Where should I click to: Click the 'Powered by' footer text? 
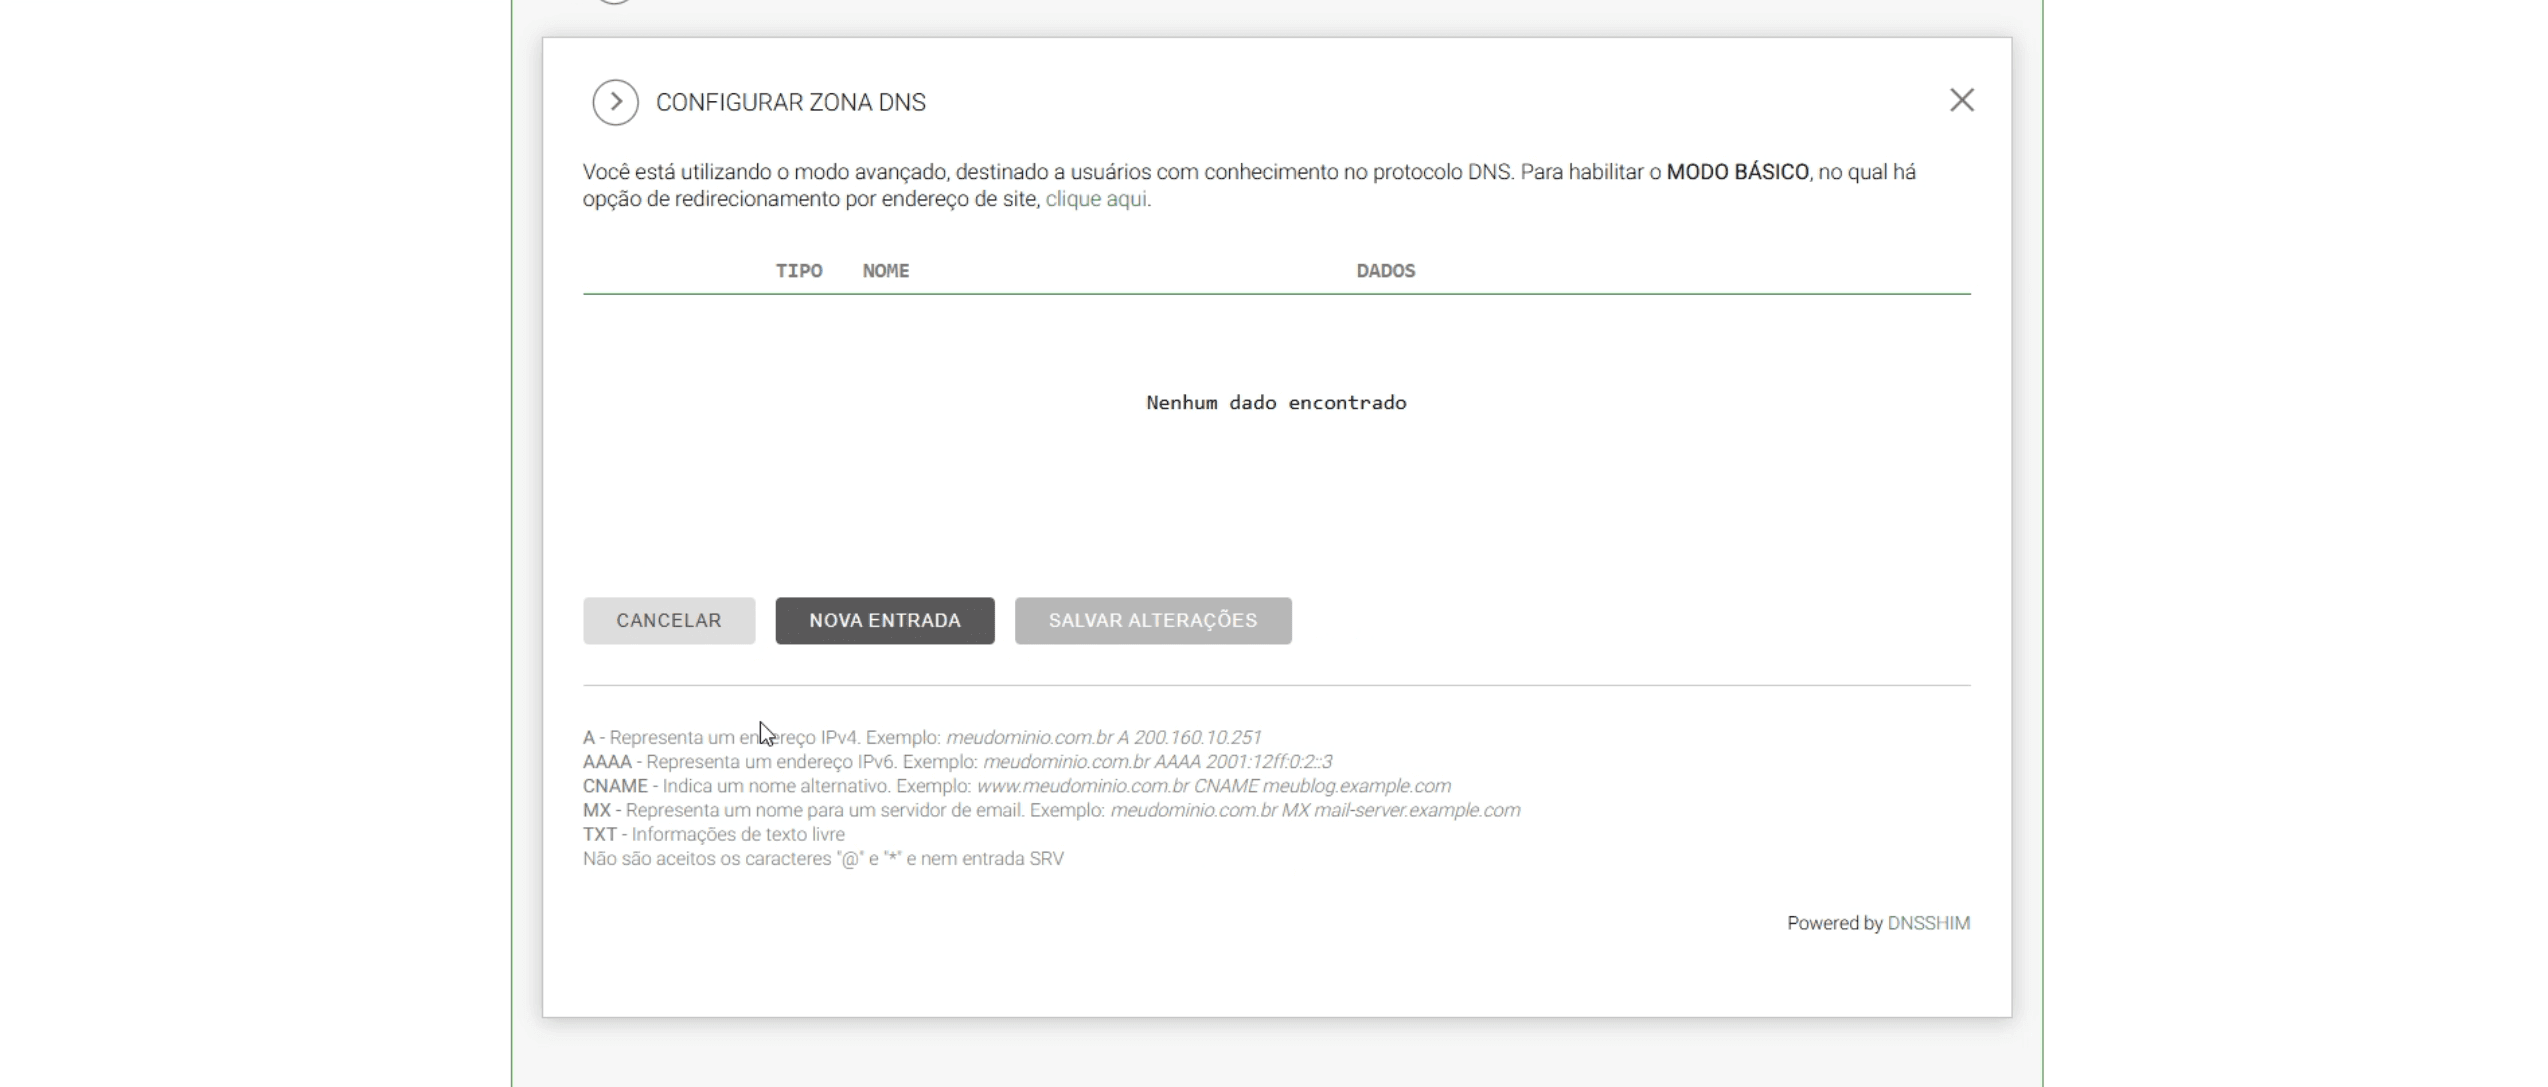(x=1834, y=923)
